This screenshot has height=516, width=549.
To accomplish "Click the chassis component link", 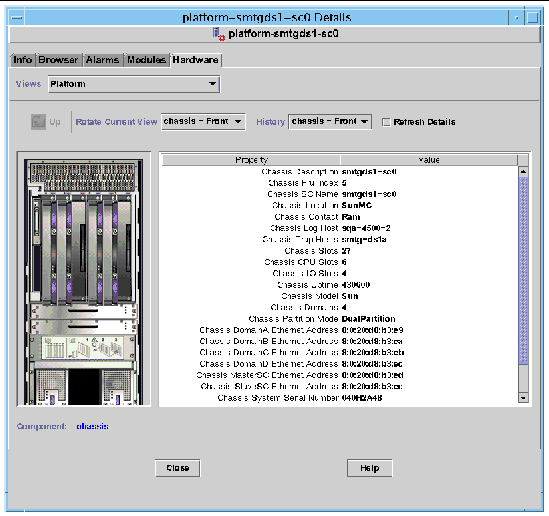I will pos(92,426).
